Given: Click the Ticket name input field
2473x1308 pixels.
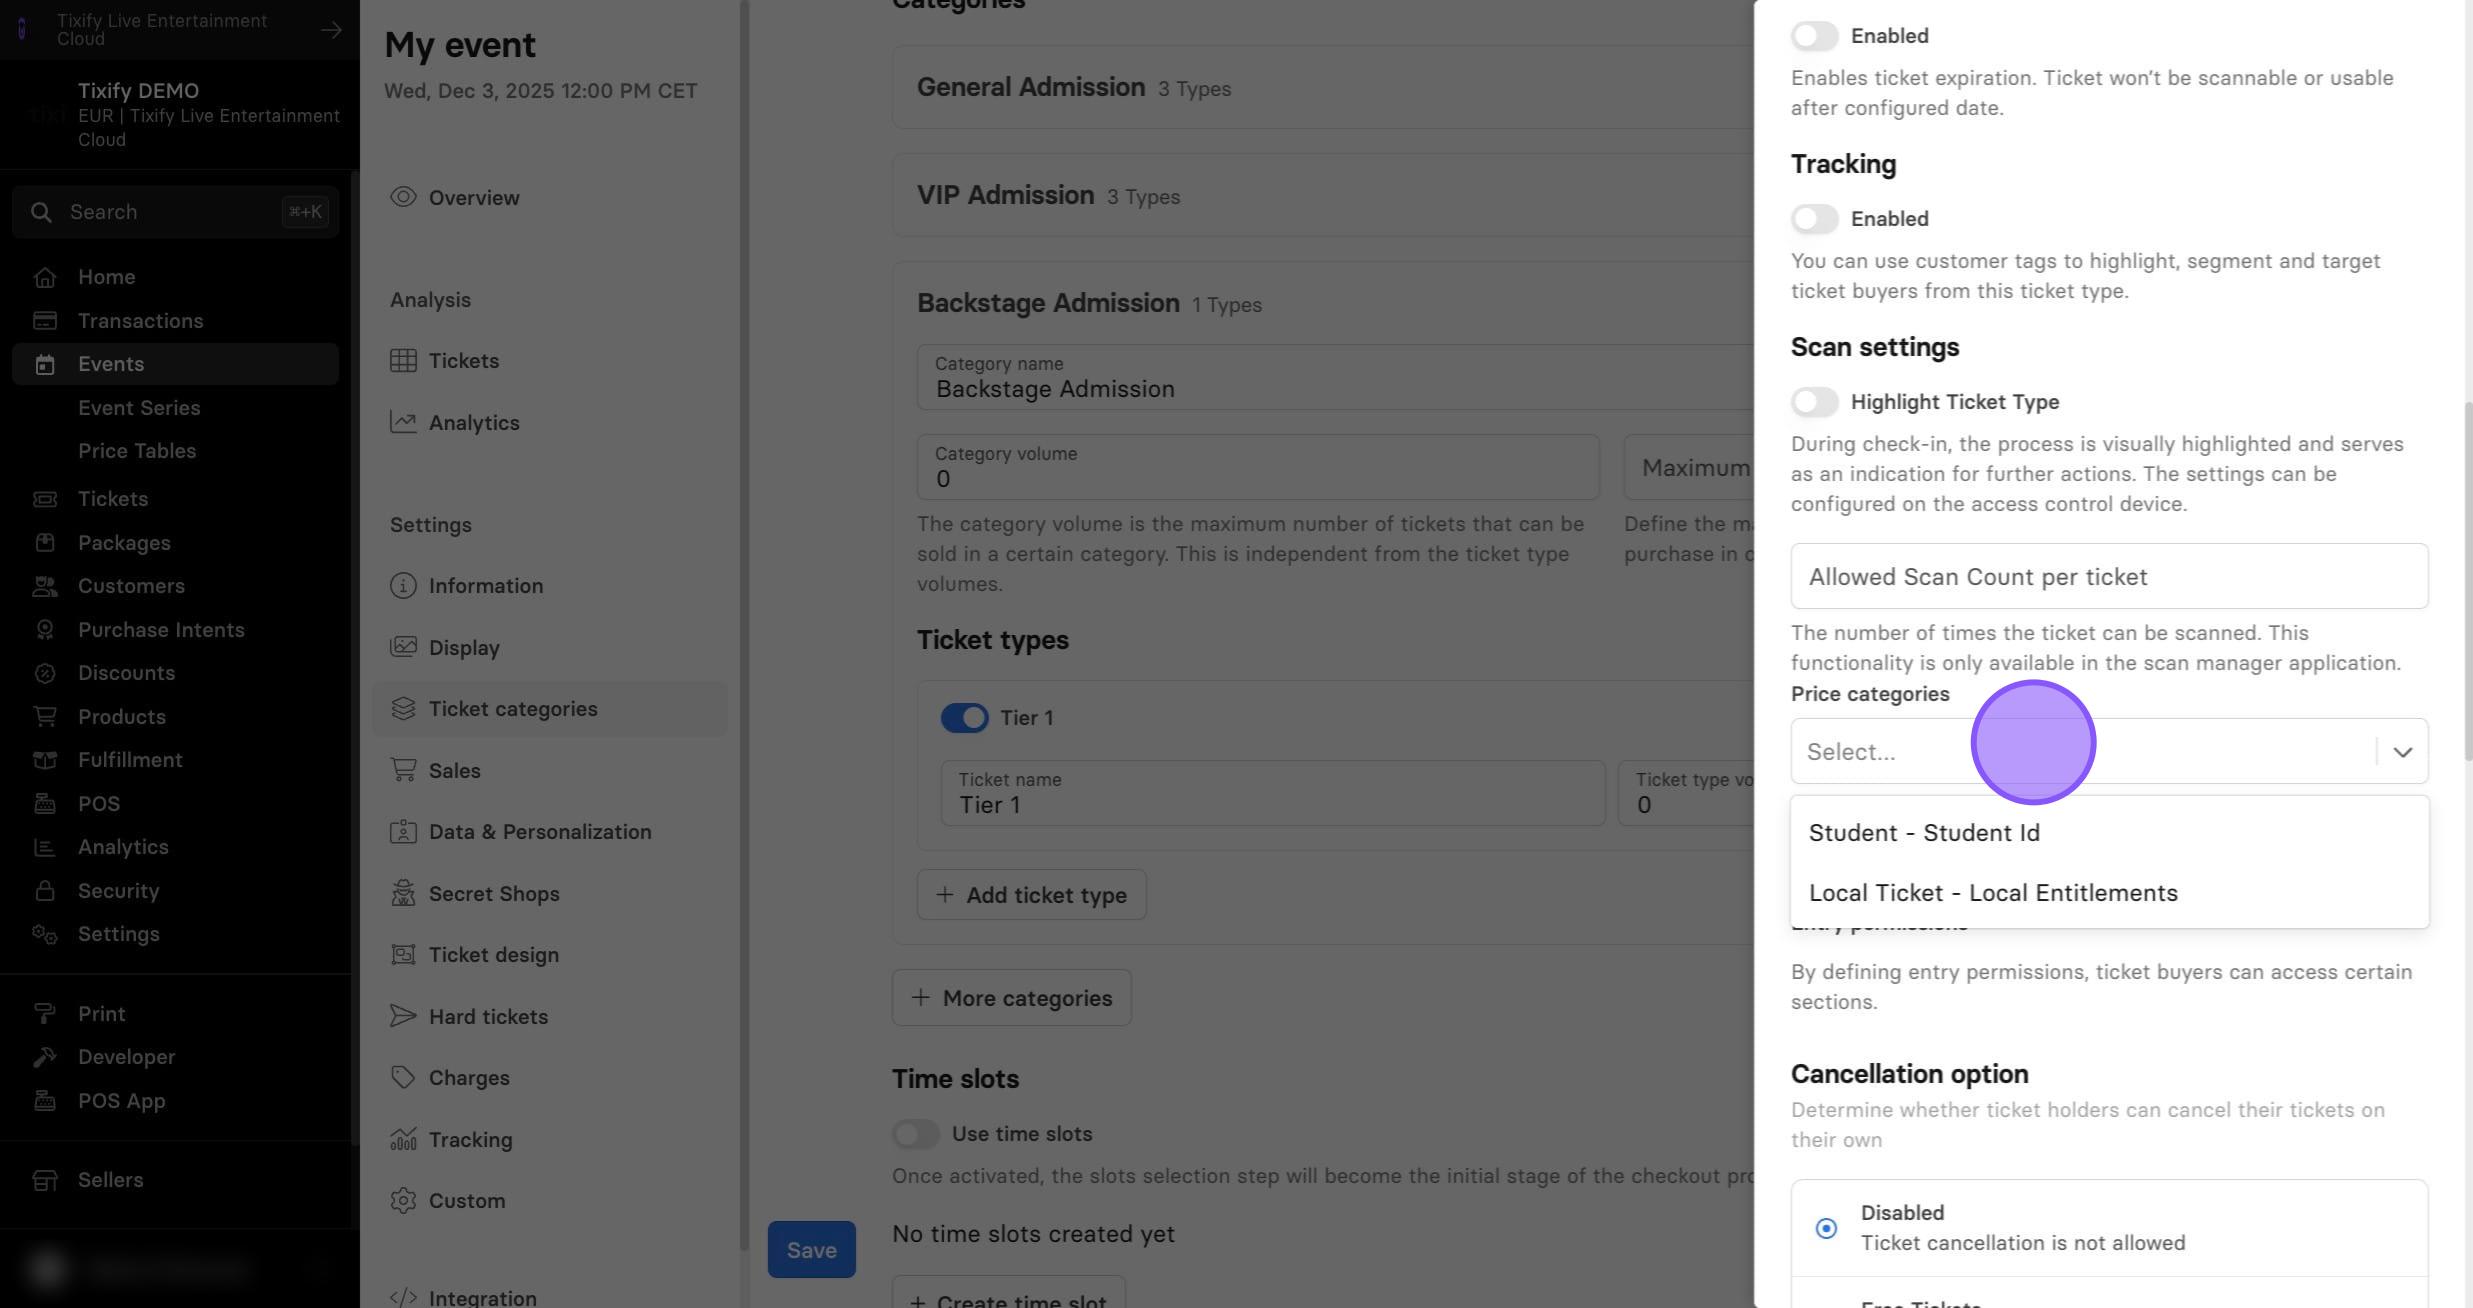Looking at the screenshot, I should click(x=1272, y=794).
